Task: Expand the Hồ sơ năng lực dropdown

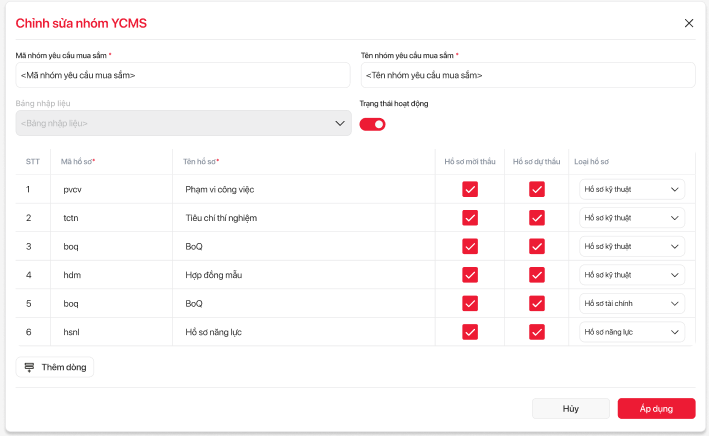Action: click(x=632, y=332)
